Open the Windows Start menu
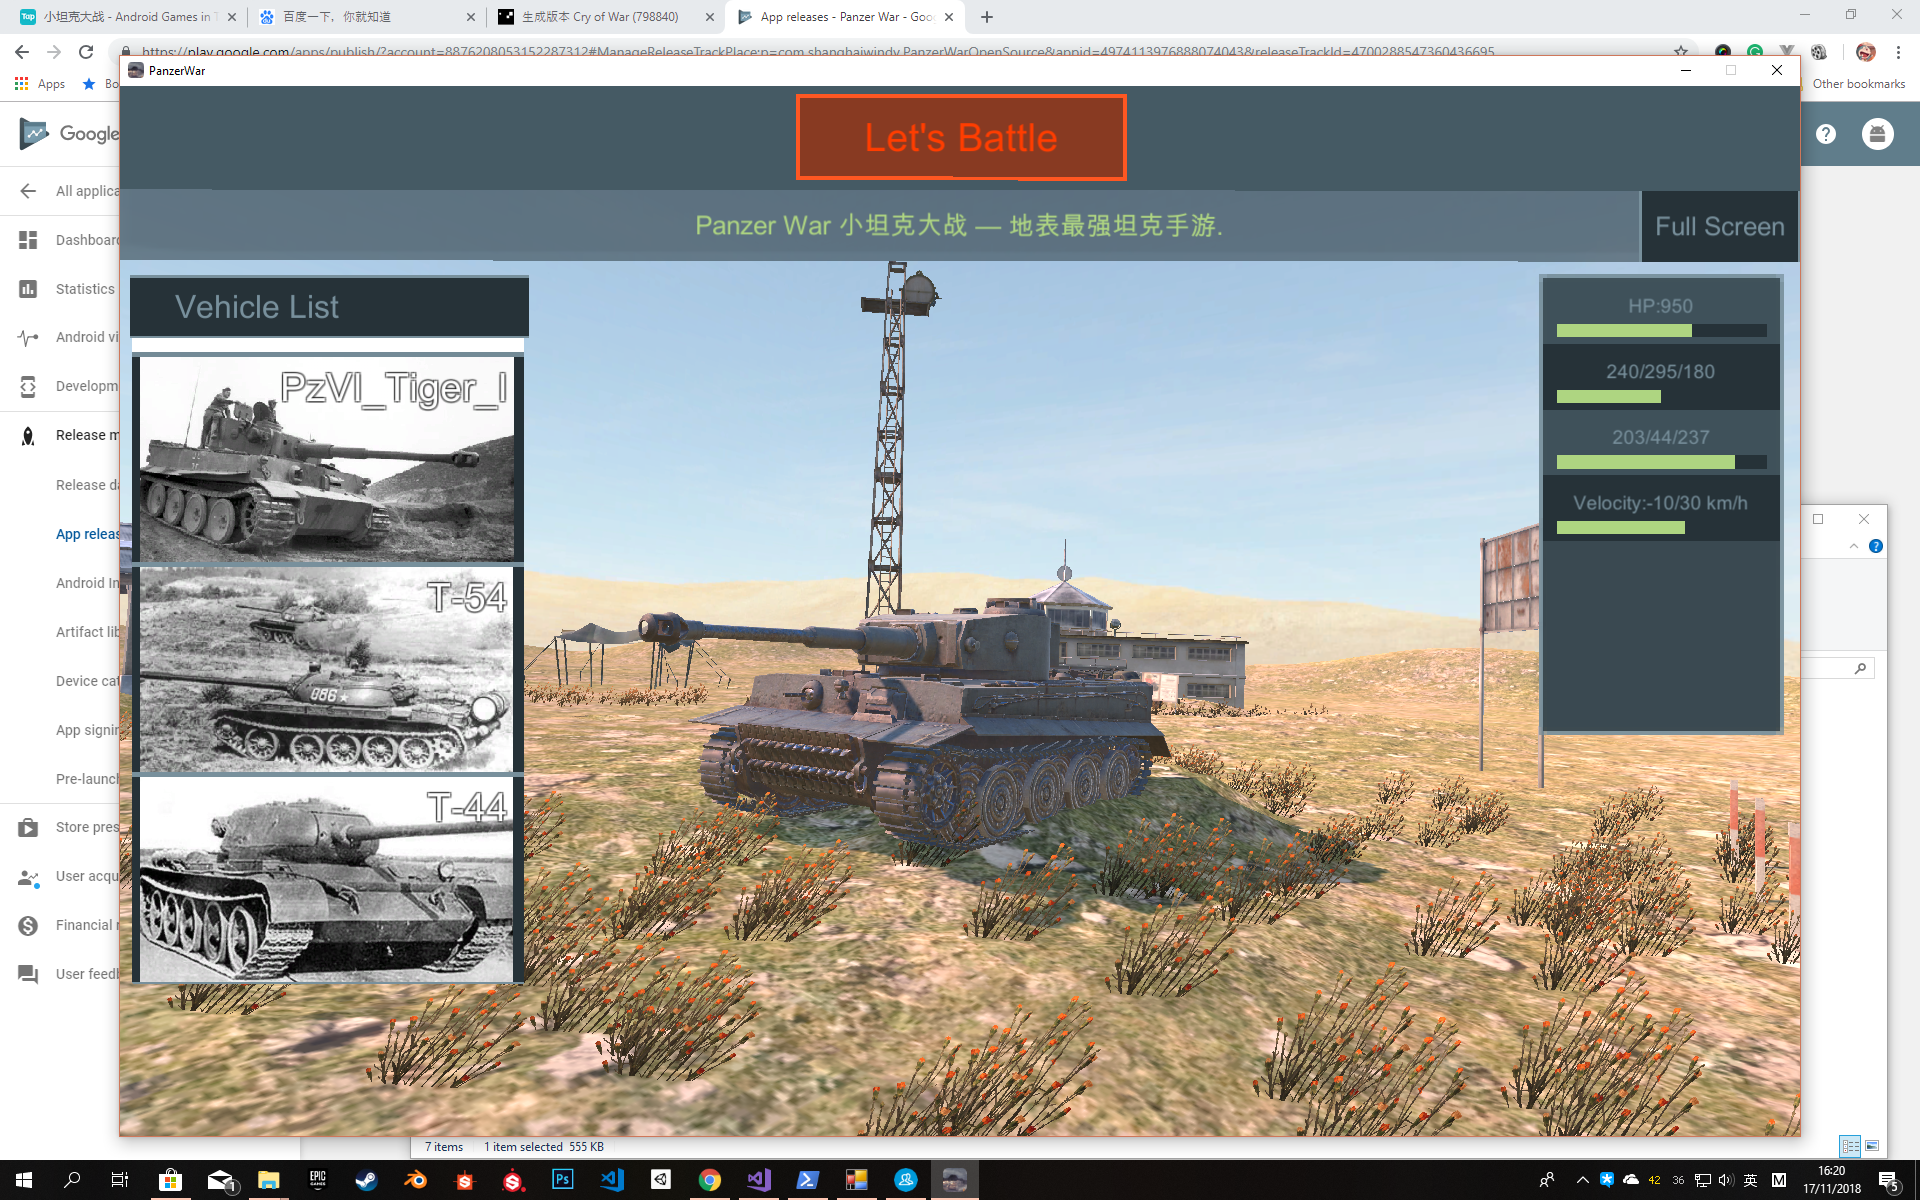Screen dimensions: 1920x1200 (x=24, y=1180)
